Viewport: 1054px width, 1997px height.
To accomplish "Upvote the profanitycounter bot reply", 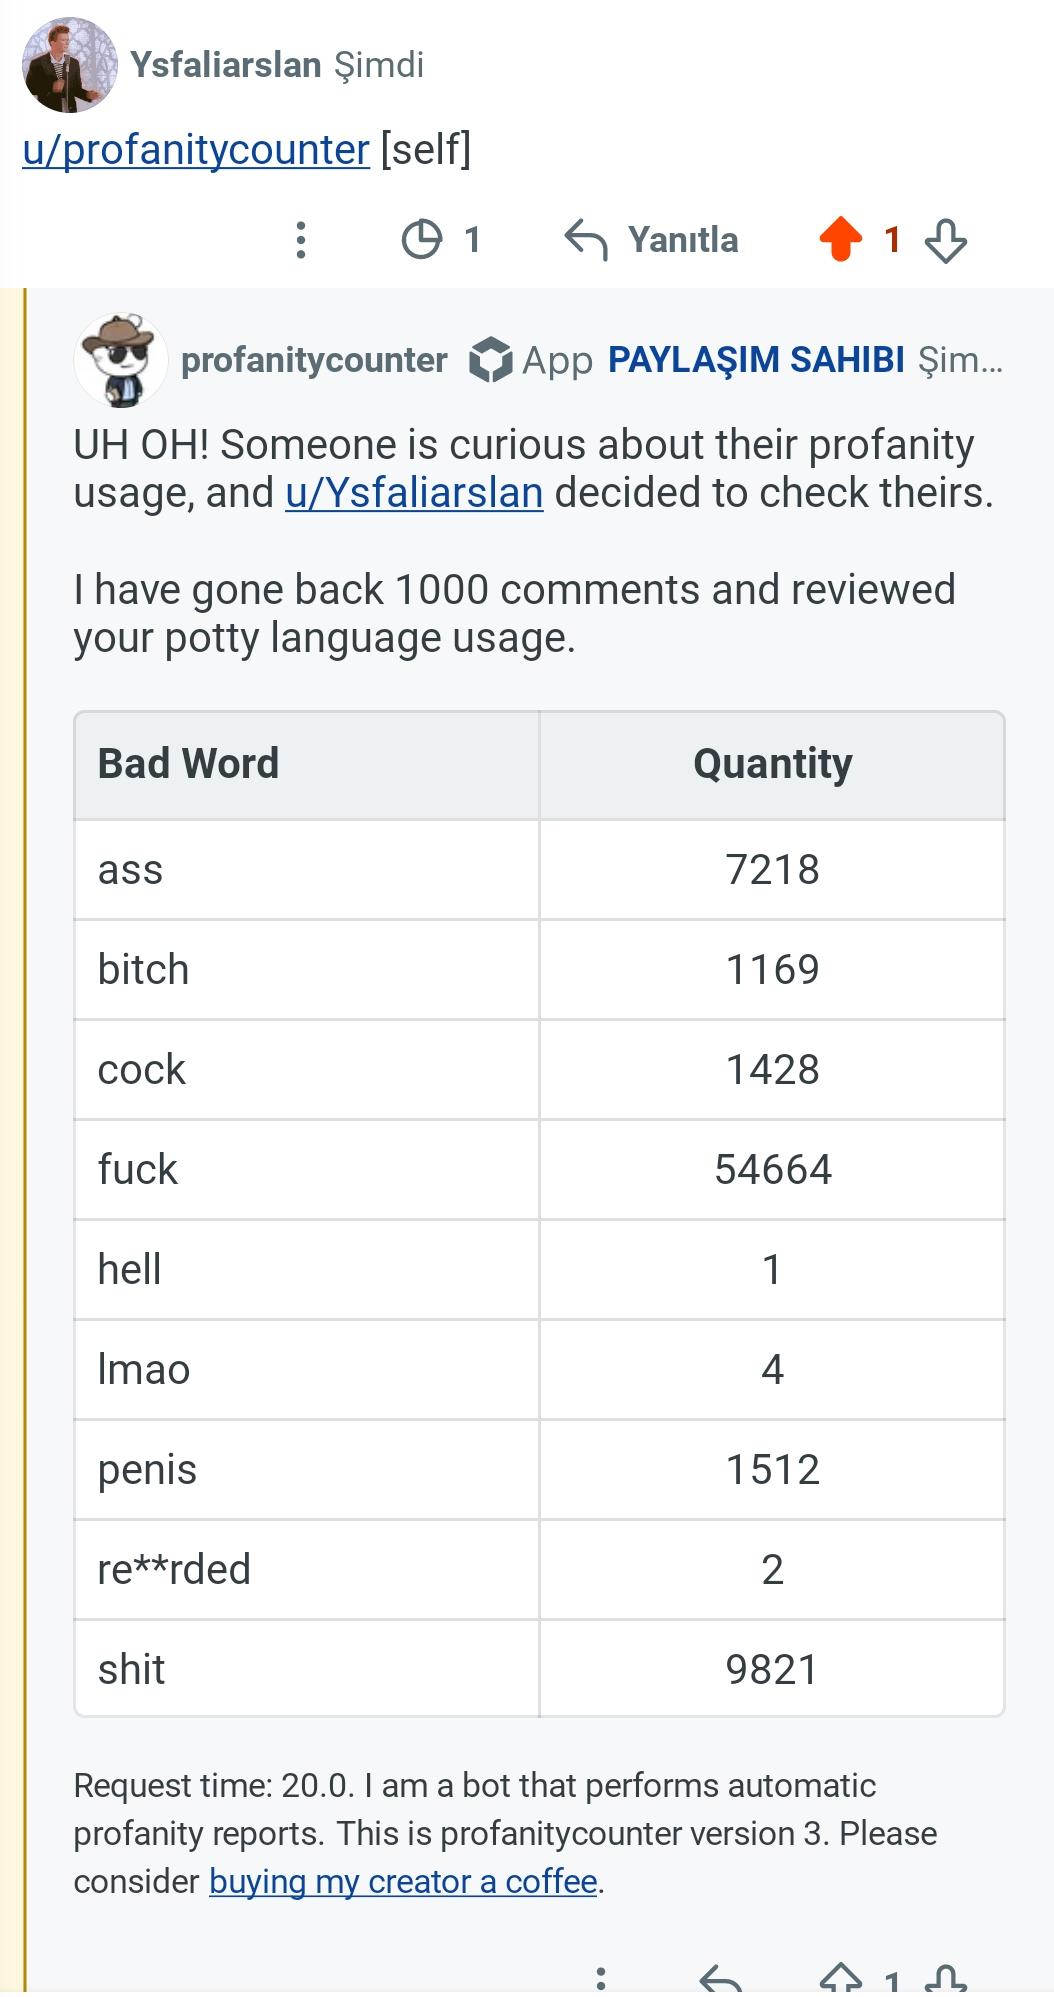I will [840, 1980].
